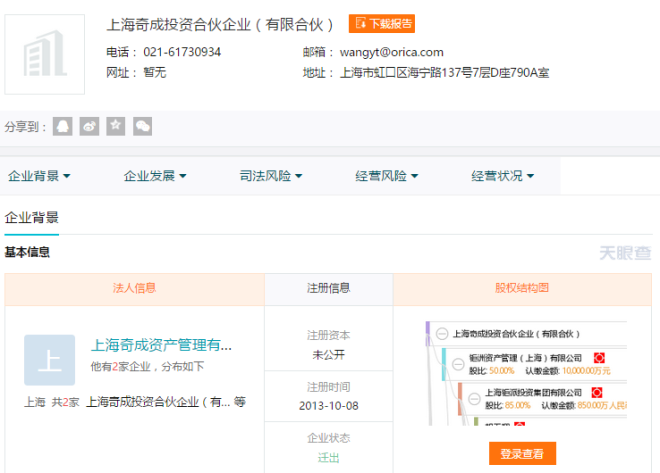660x473 pixels.
Task: Open the 经营状况 dropdown menu
Action: click(503, 176)
